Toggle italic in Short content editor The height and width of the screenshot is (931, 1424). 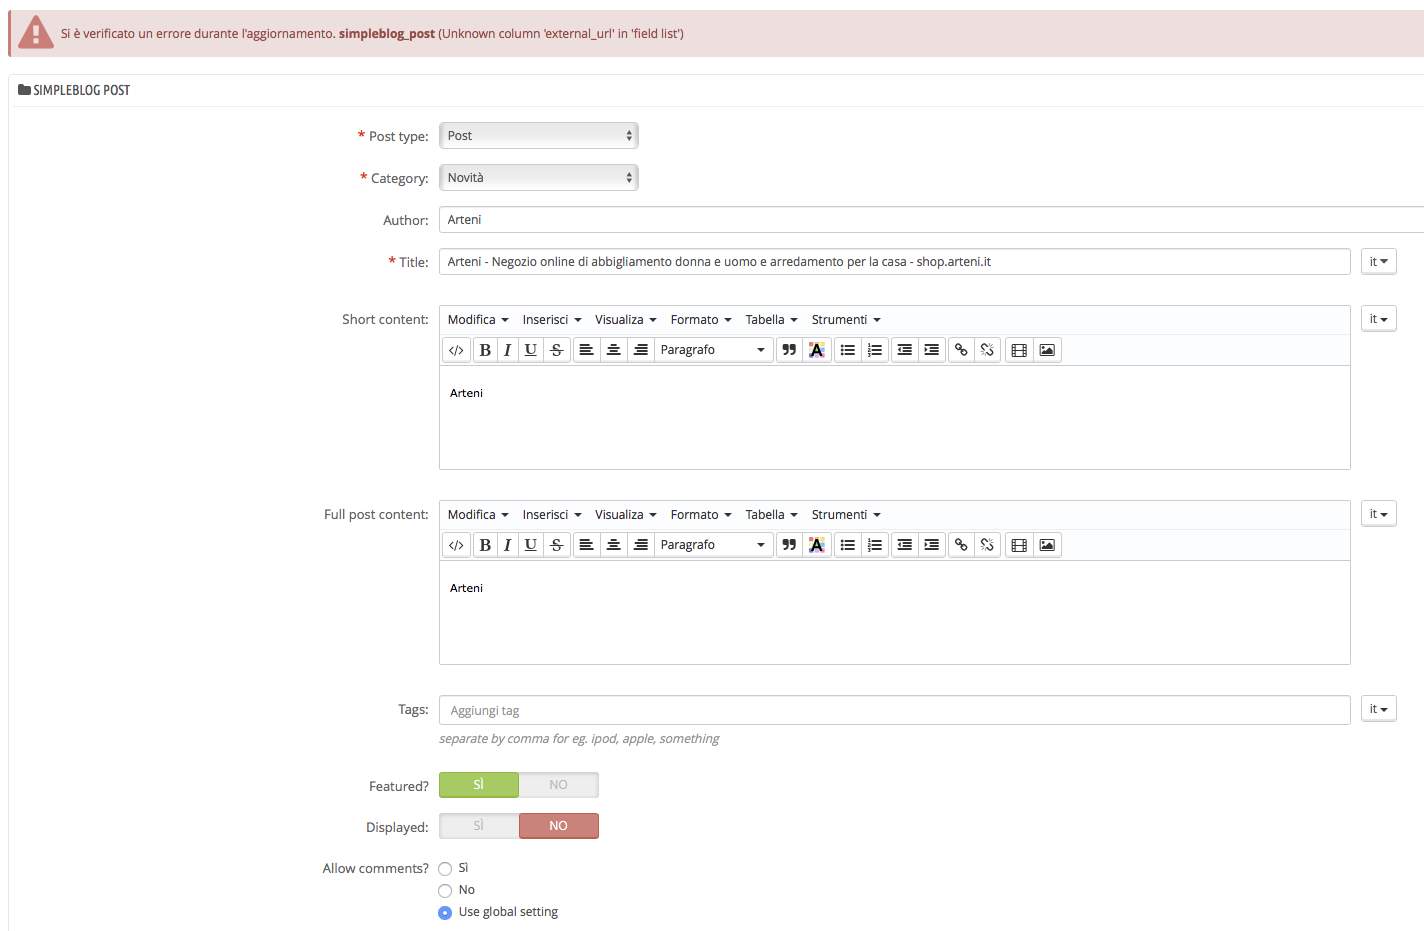[508, 350]
